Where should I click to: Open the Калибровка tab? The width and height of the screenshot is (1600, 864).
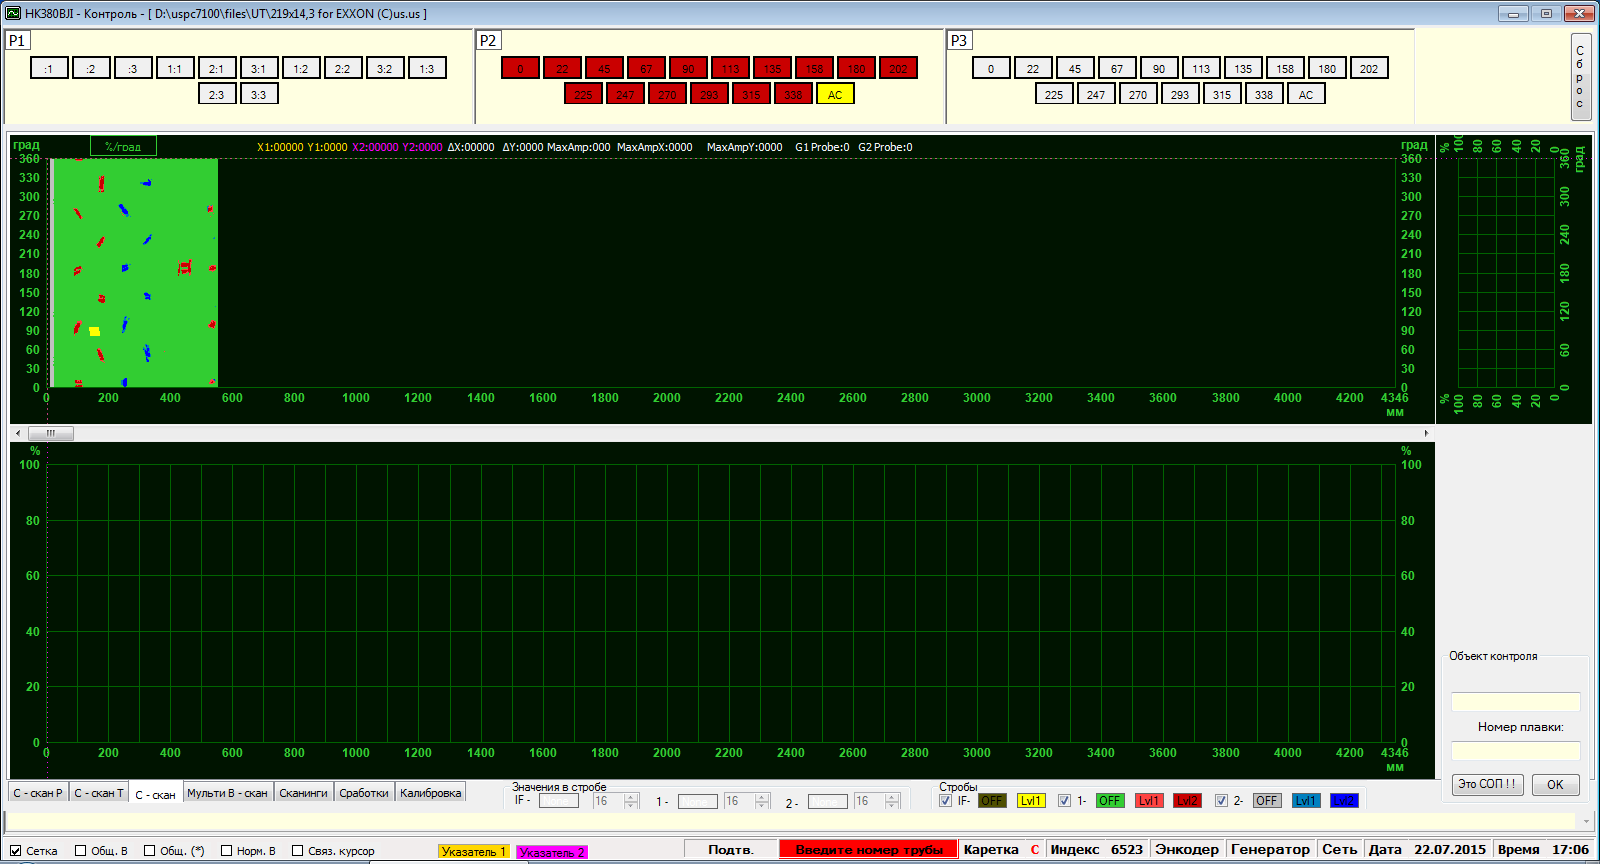430,793
